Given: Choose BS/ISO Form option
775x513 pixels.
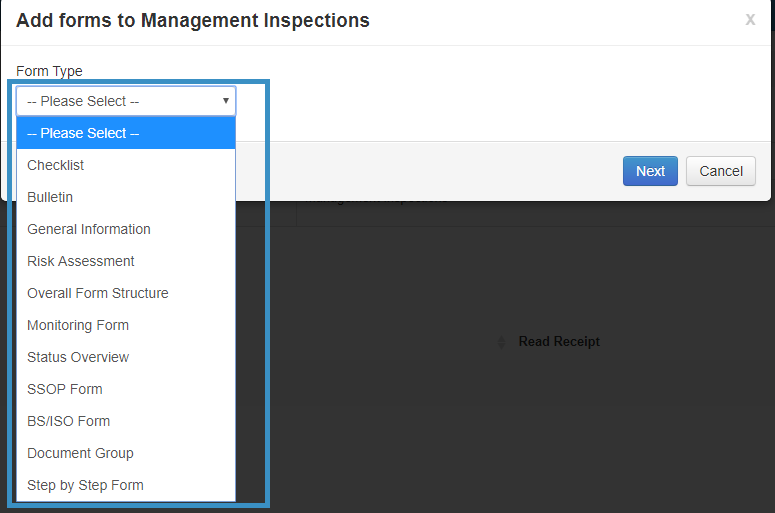Looking at the screenshot, I should tap(126, 421).
